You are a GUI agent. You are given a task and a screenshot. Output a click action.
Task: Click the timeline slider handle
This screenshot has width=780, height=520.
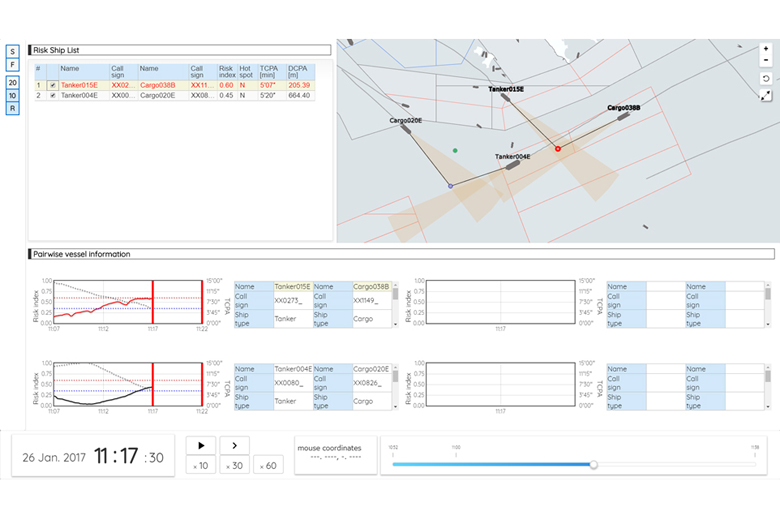(x=594, y=464)
